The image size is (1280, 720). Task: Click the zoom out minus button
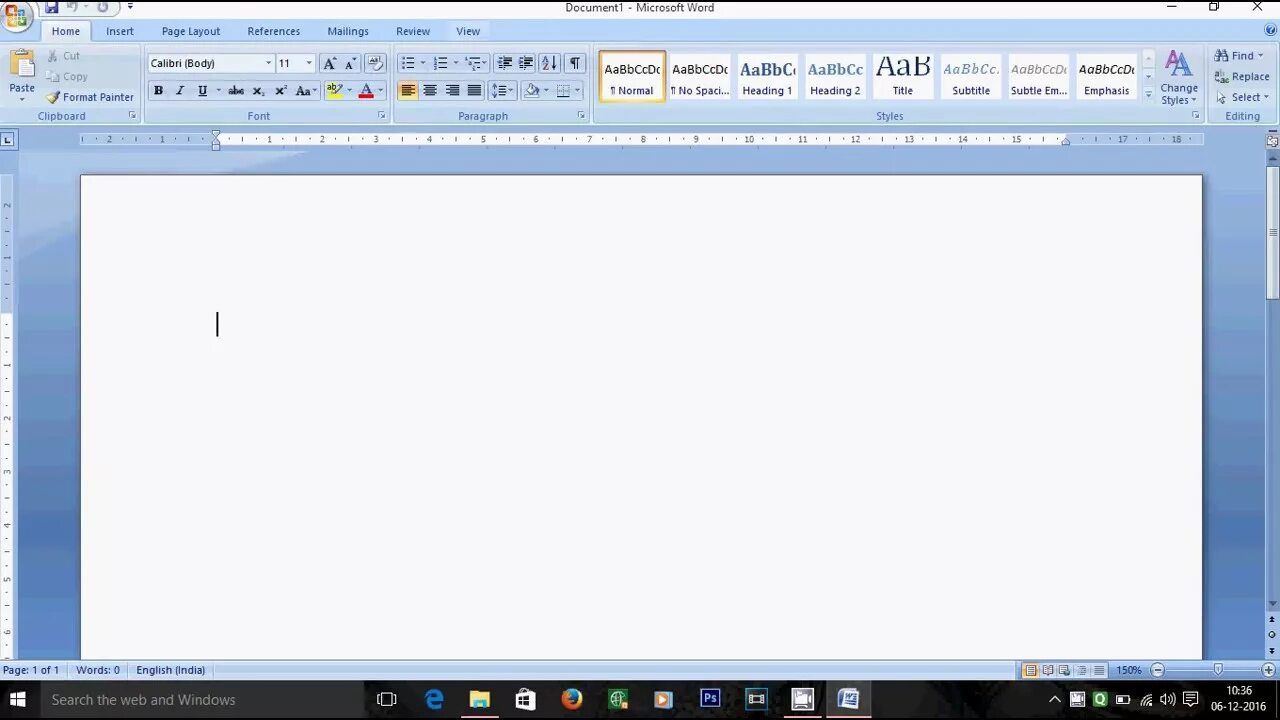pyautogui.click(x=1157, y=670)
